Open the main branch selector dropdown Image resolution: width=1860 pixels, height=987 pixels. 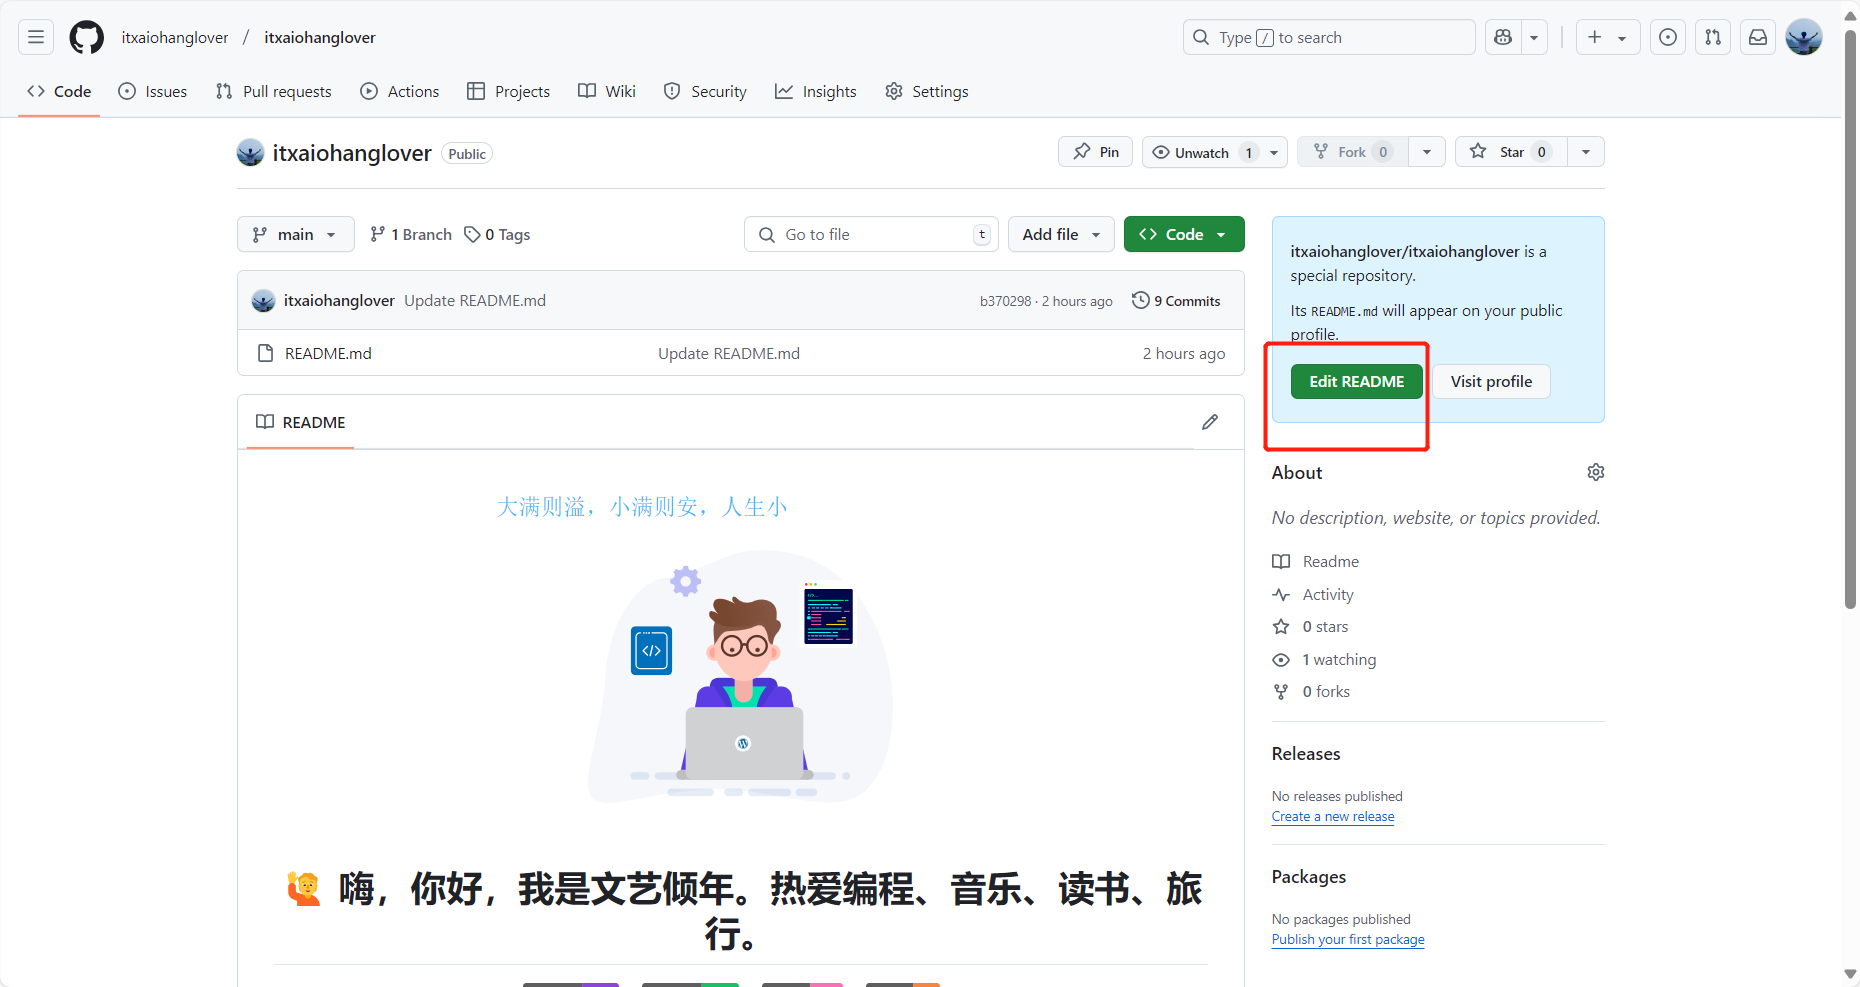295,233
